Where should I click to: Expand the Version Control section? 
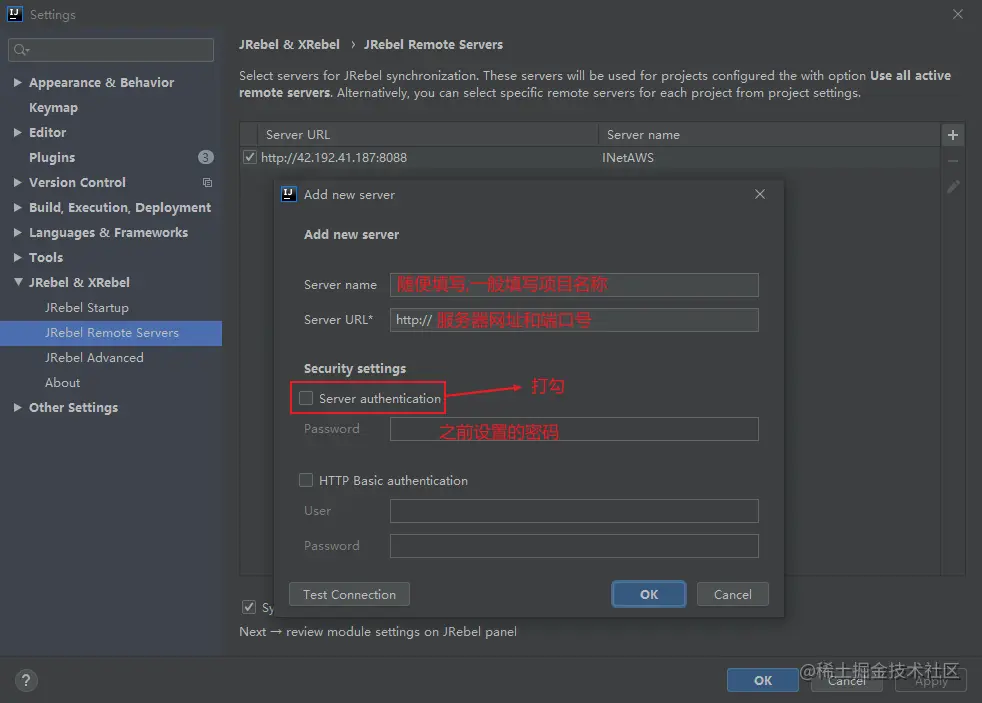tap(18, 182)
